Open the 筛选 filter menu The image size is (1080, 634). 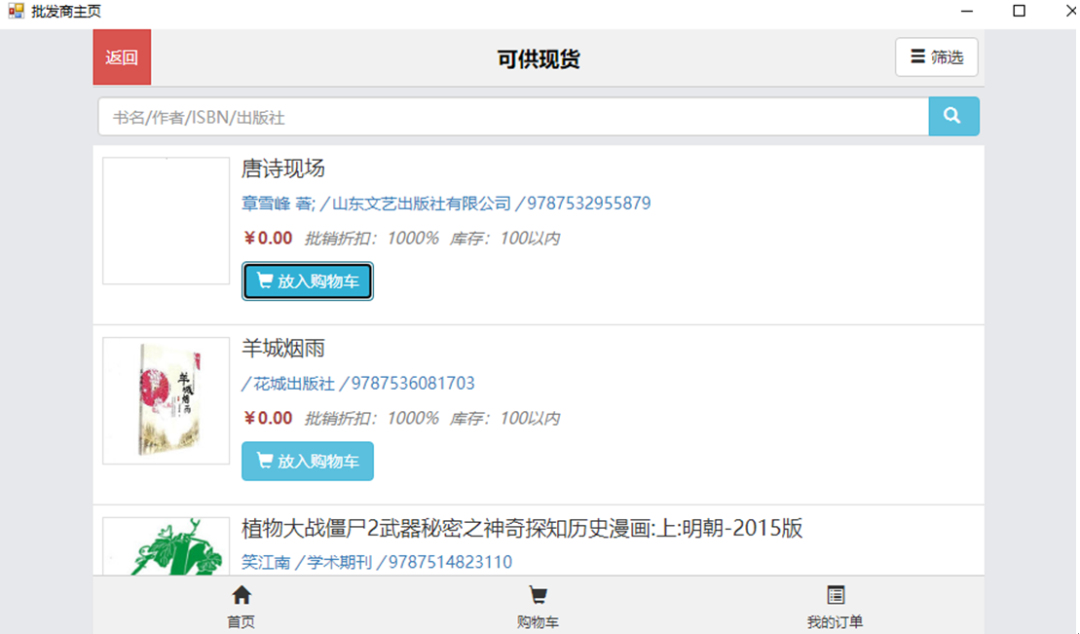pos(937,57)
